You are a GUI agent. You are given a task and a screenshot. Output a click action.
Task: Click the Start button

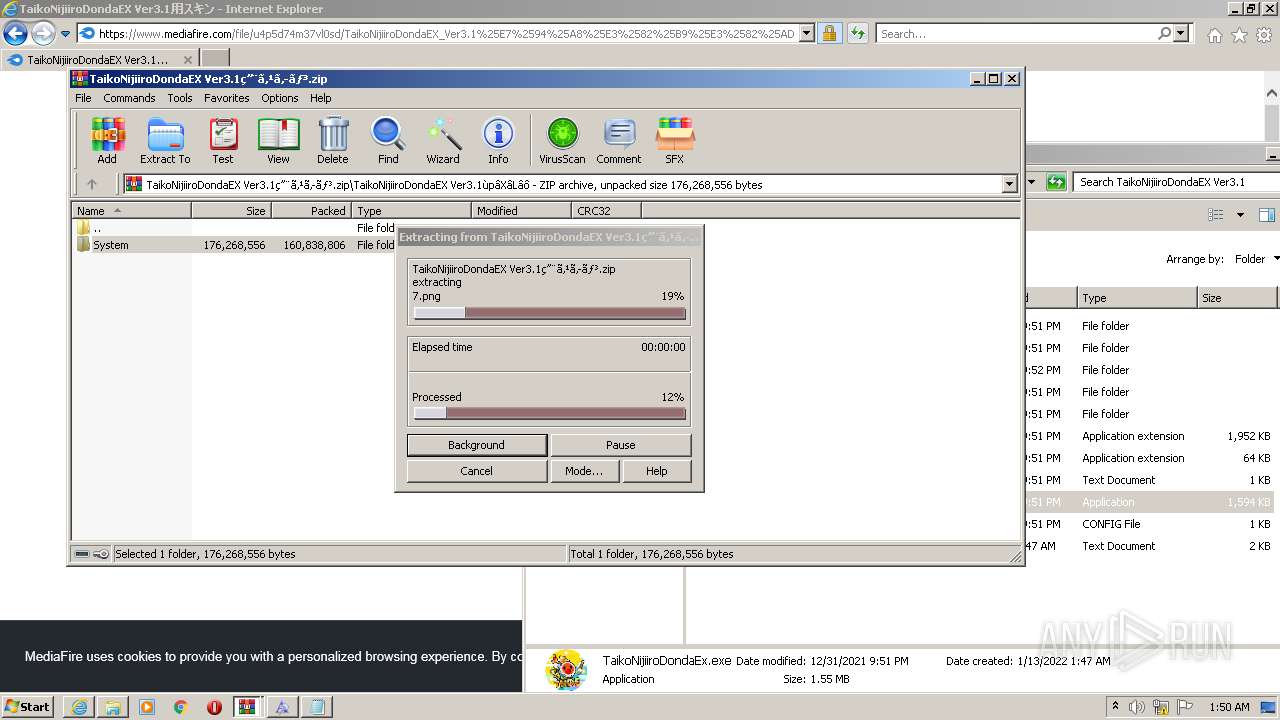click(x=28, y=707)
